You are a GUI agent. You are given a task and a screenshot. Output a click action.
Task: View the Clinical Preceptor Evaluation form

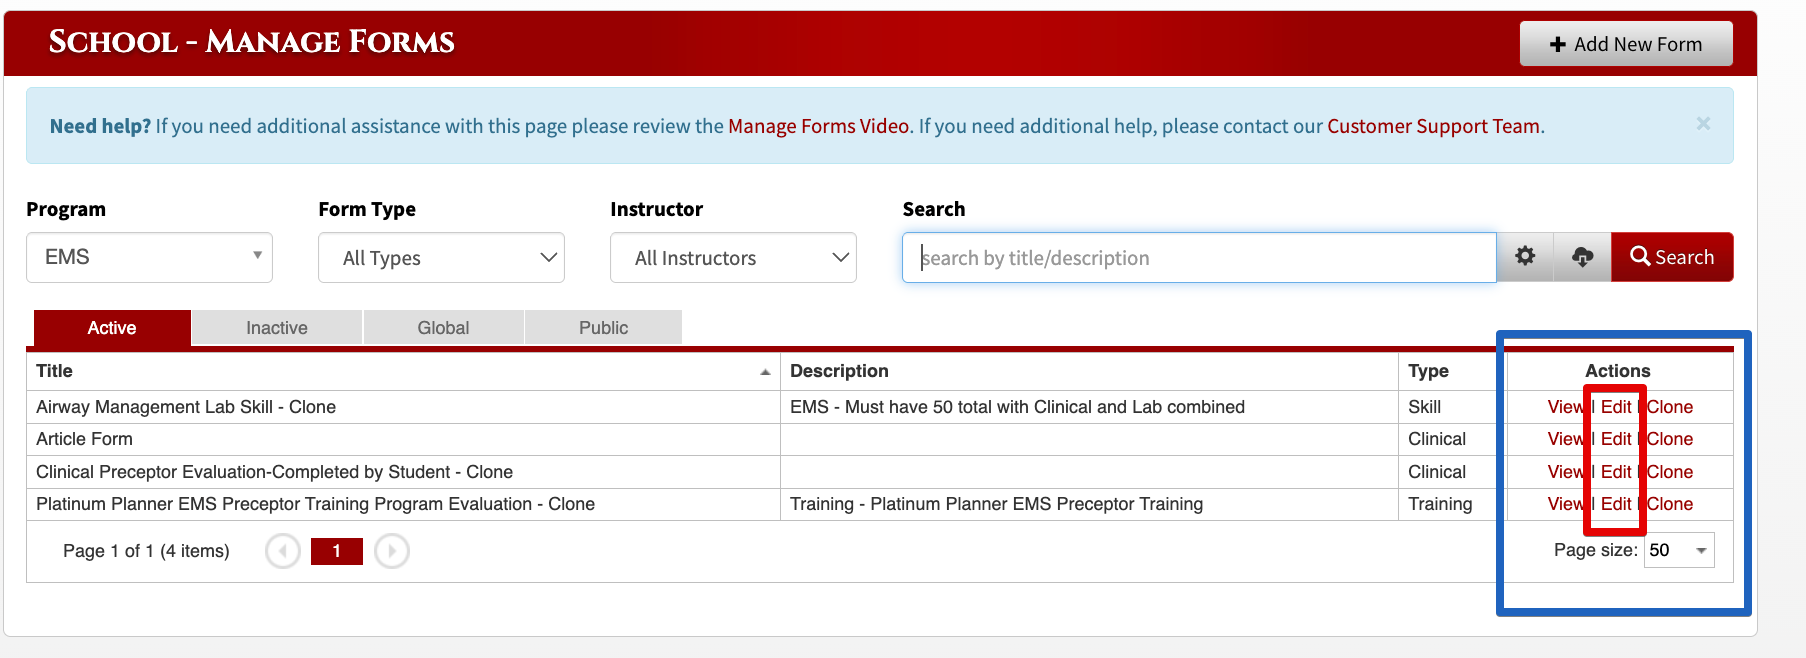pyautogui.click(x=1566, y=472)
